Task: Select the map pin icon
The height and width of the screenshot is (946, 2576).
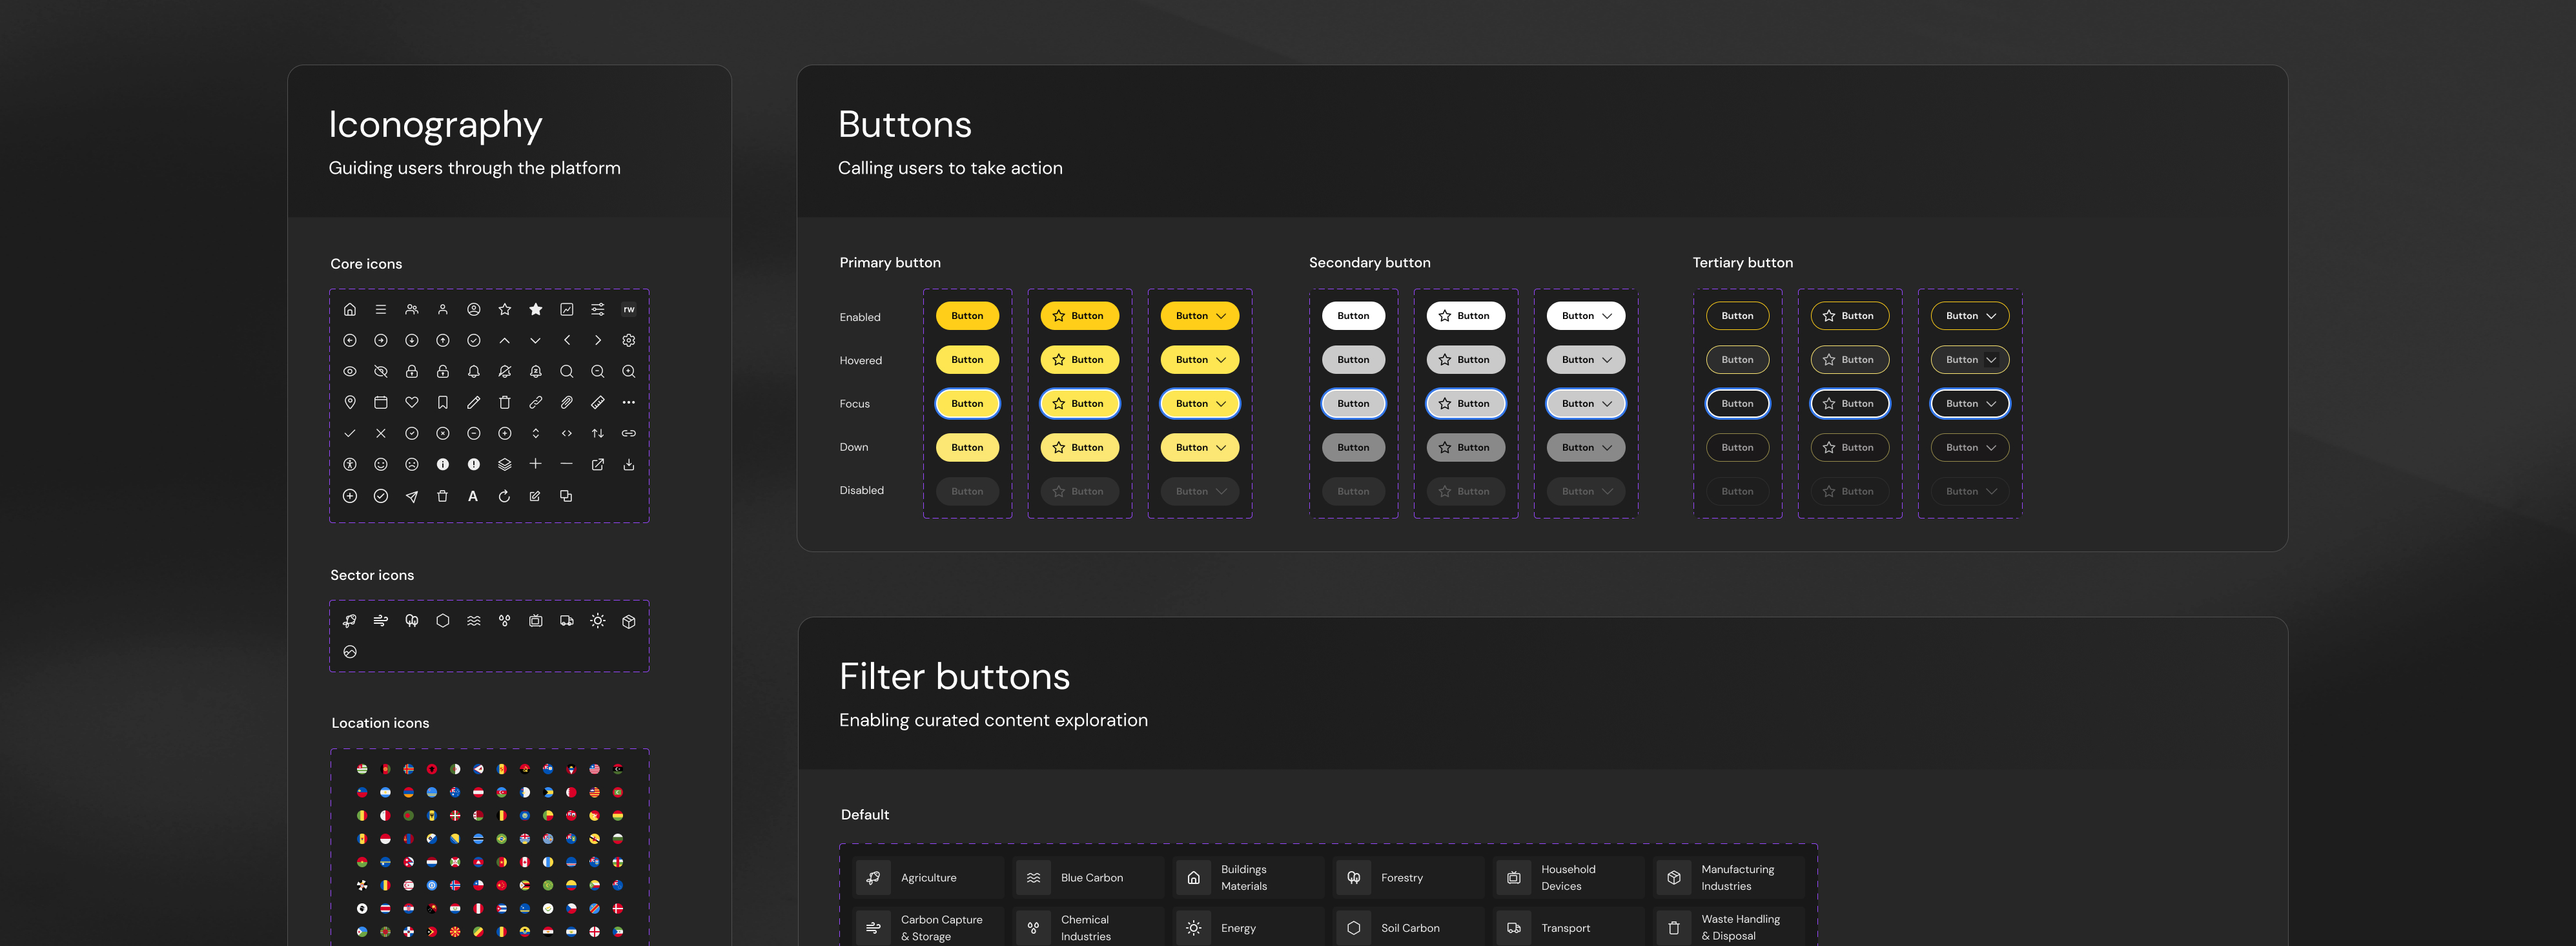Action: [x=350, y=403]
